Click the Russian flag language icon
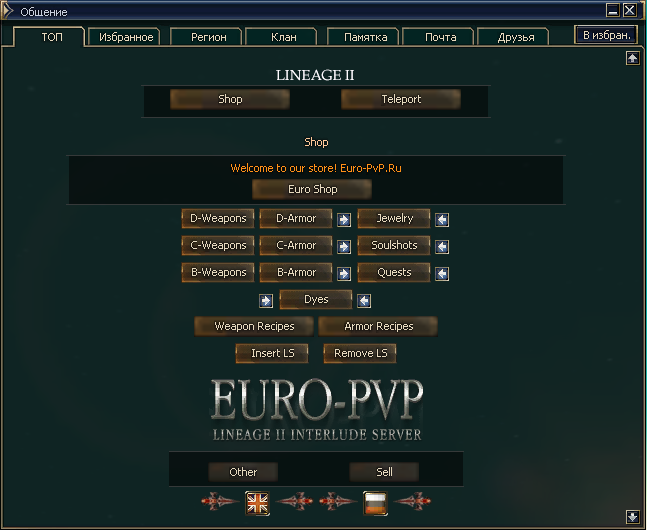Viewport: 647px width, 530px height. [x=375, y=503]
